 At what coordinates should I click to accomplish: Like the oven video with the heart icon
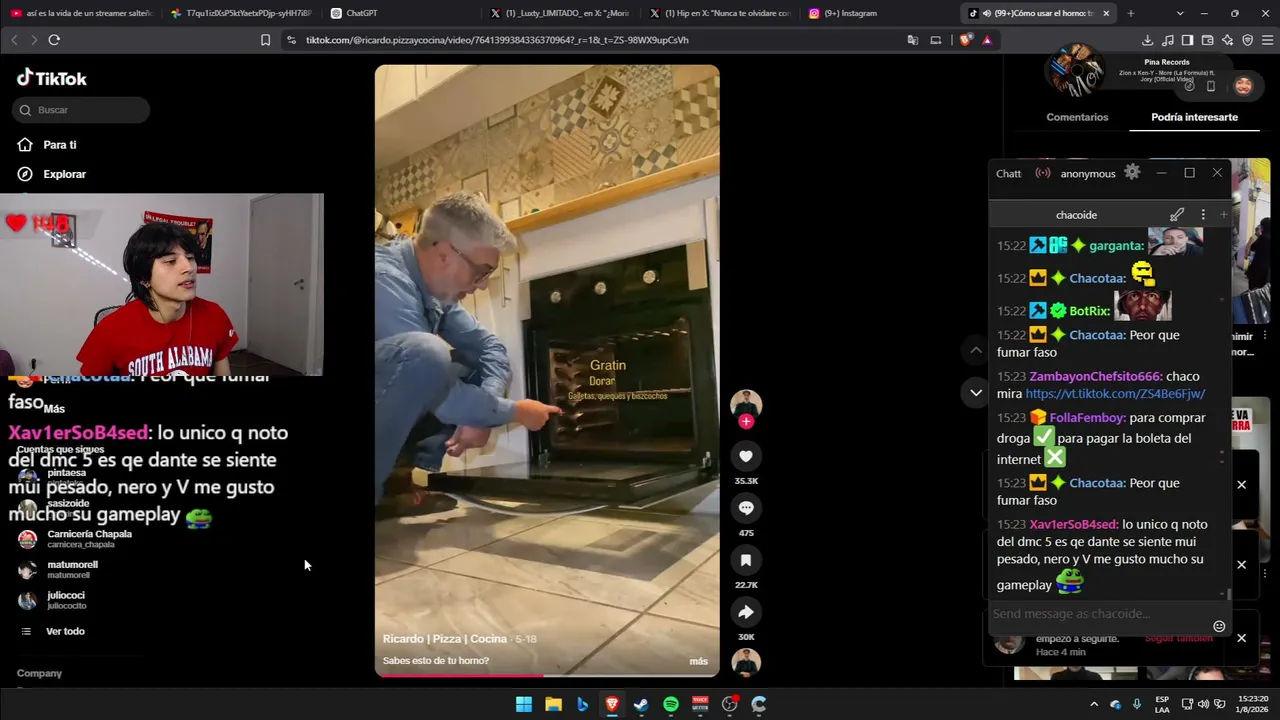click(746, 456)
